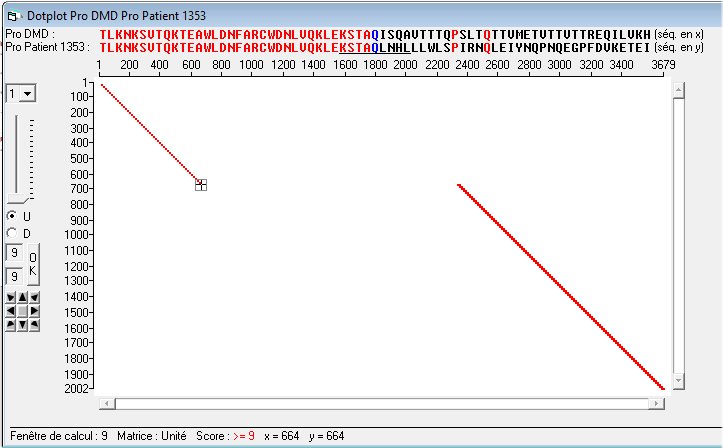Click the crosshair marker on the dotplot

(x=201, y=184)
